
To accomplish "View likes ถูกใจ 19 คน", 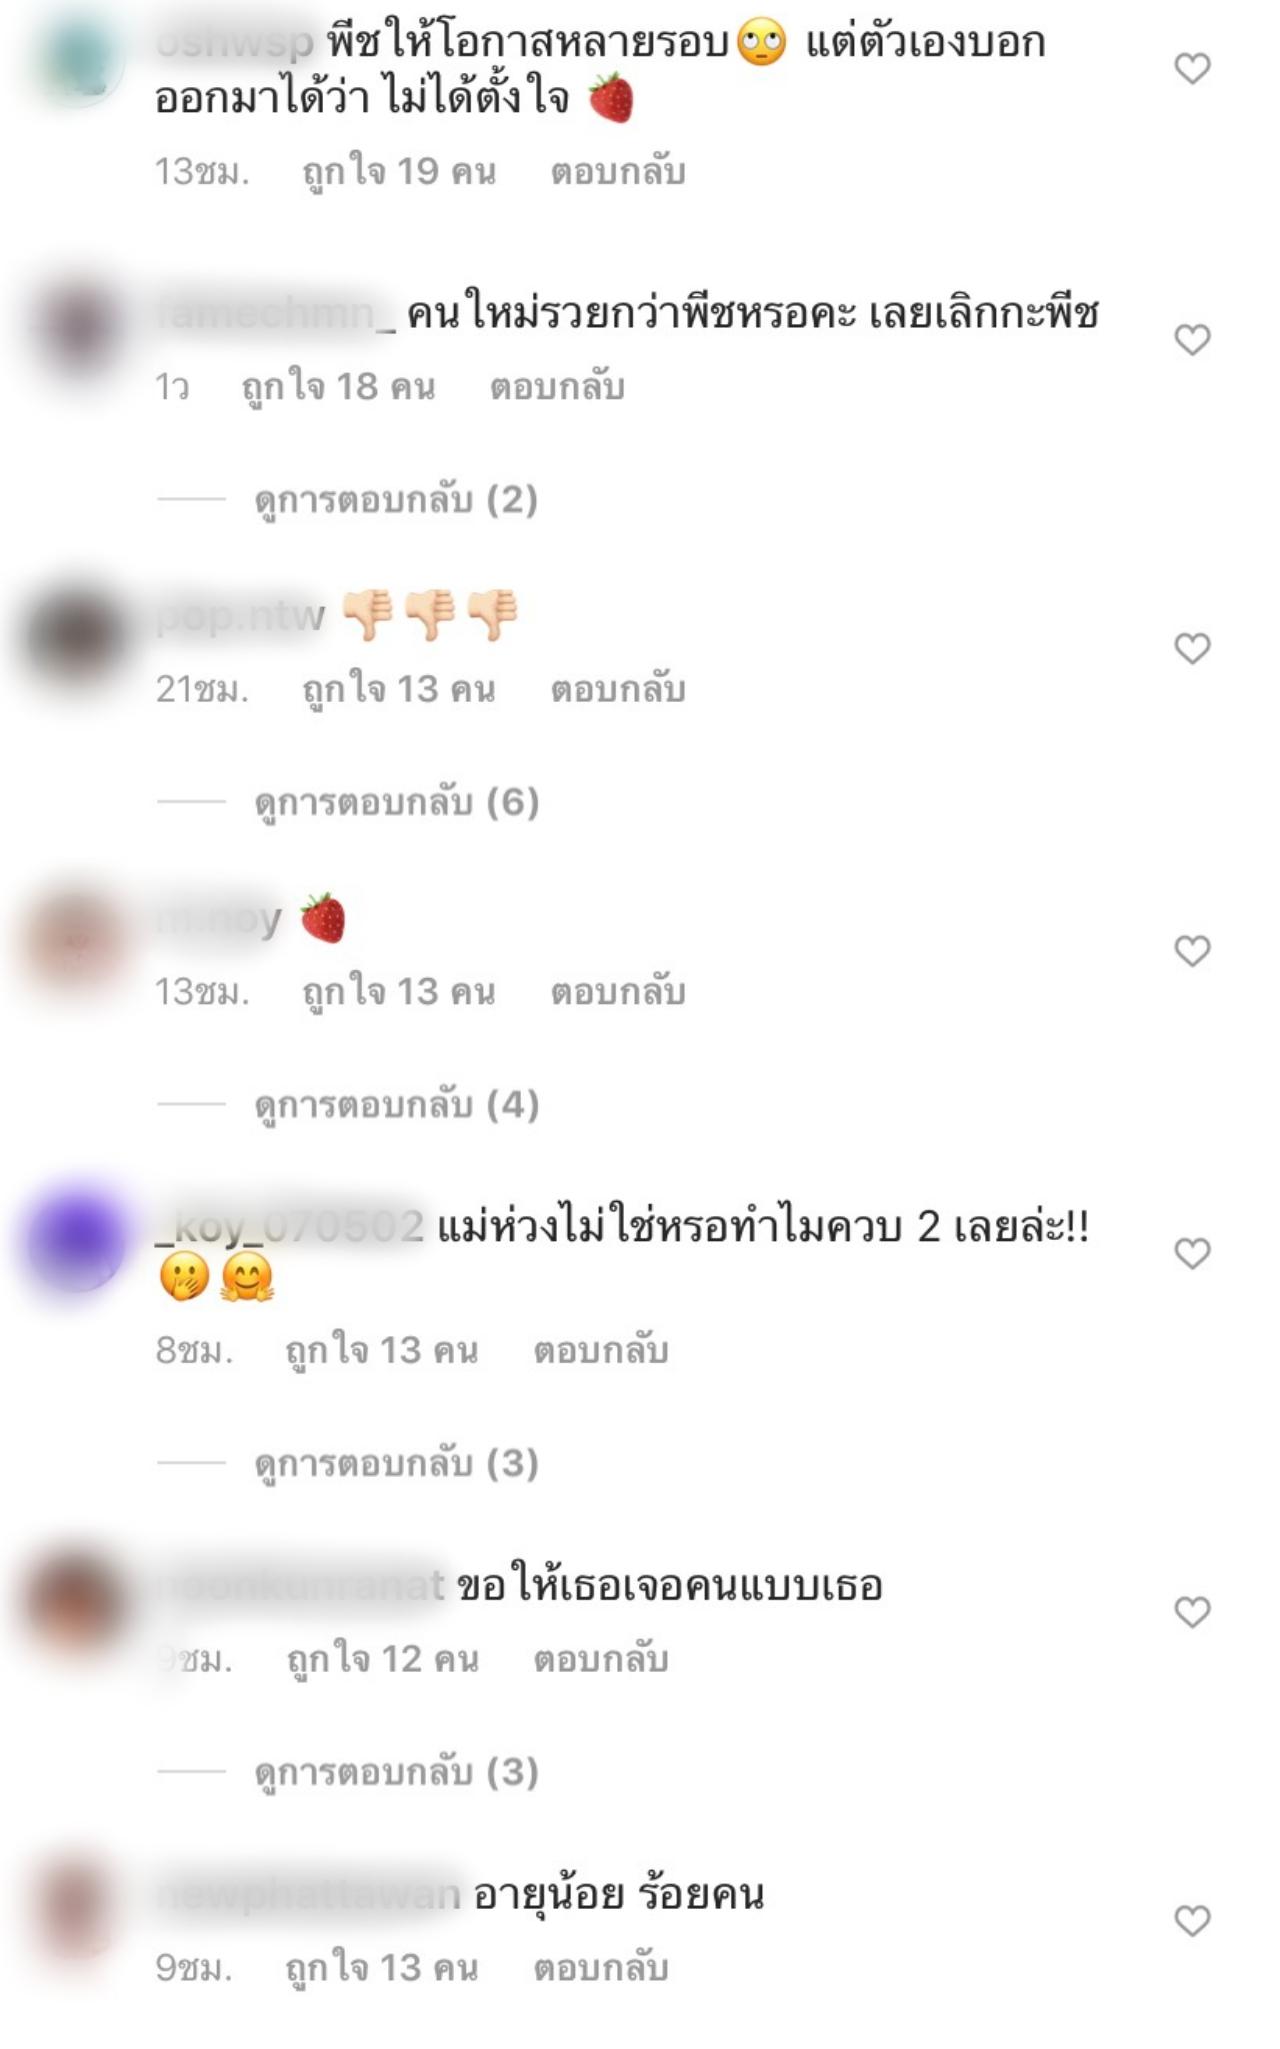I will (399, 172).
